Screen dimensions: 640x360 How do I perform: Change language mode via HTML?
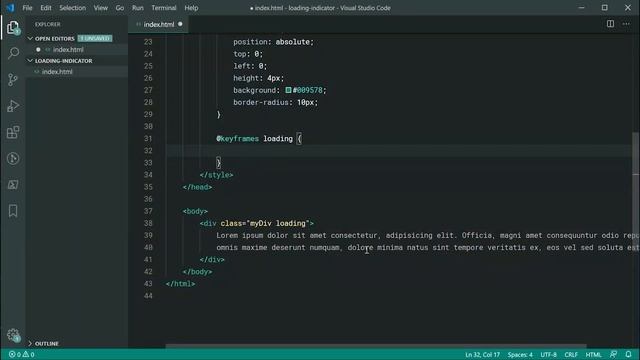coord(593,354)
